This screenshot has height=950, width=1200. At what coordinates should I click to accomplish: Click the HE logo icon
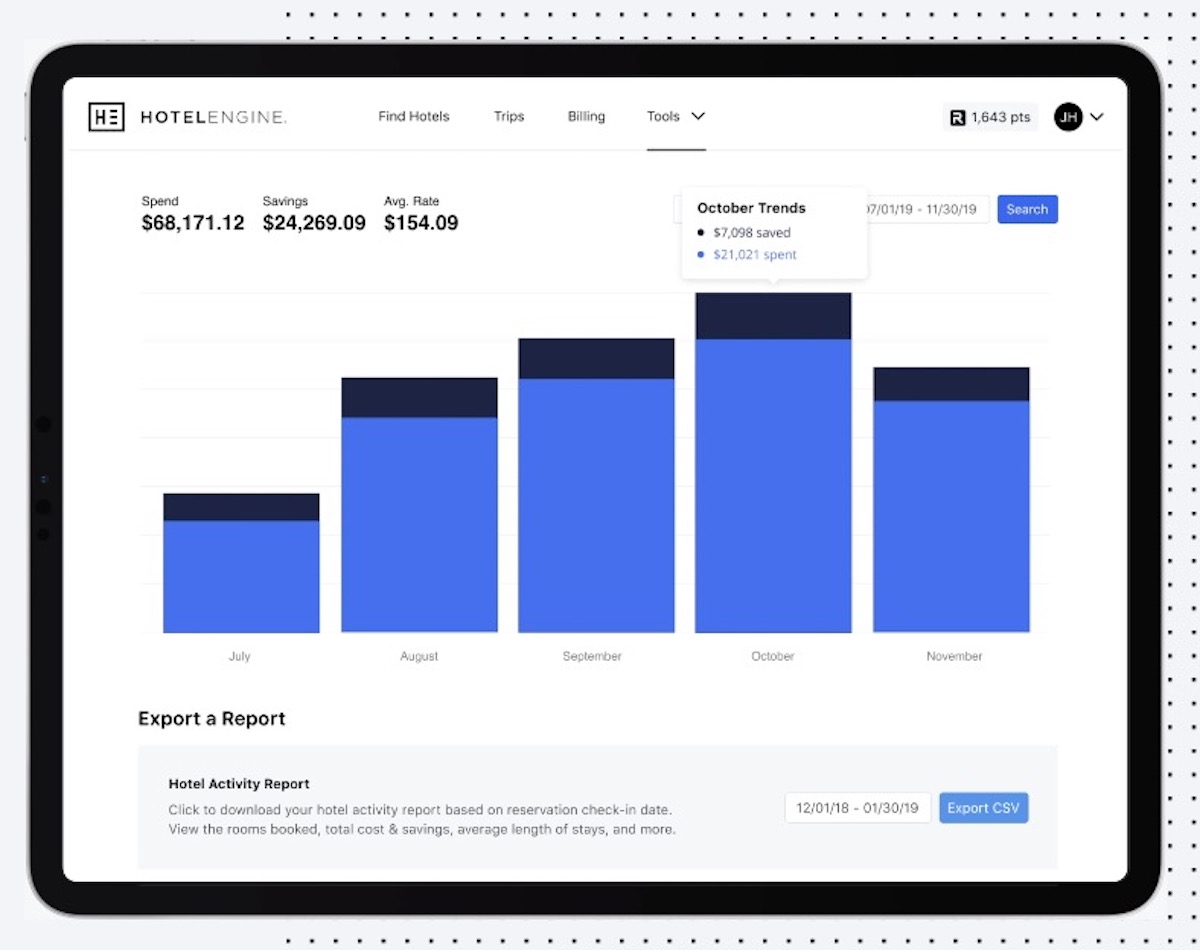(106, 117)
